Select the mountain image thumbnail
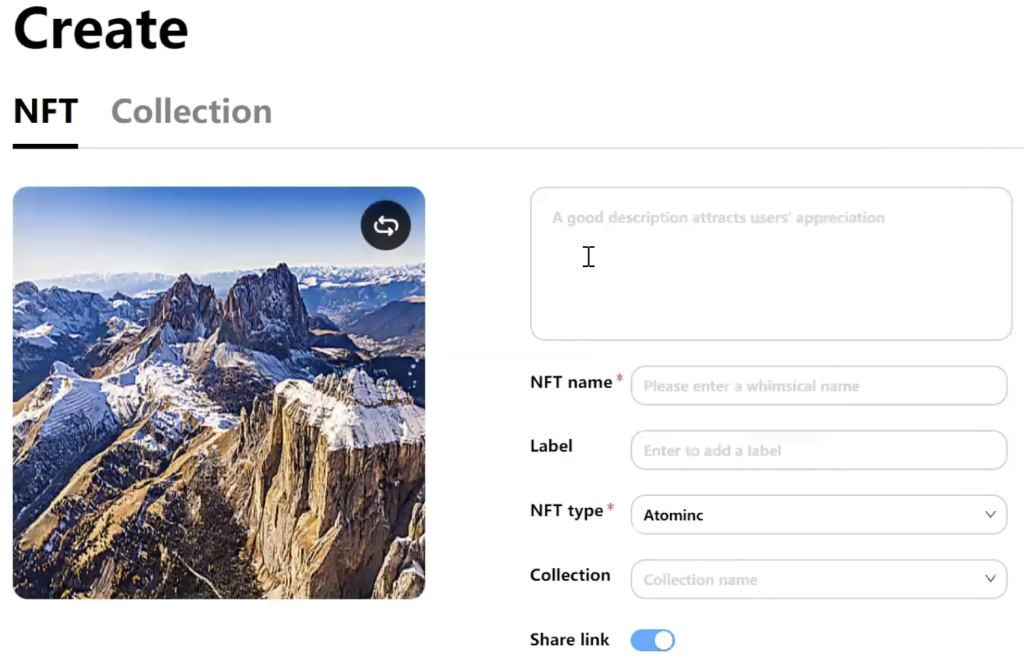The width and height of the screenshot is (1024, 659). [219, 393]
